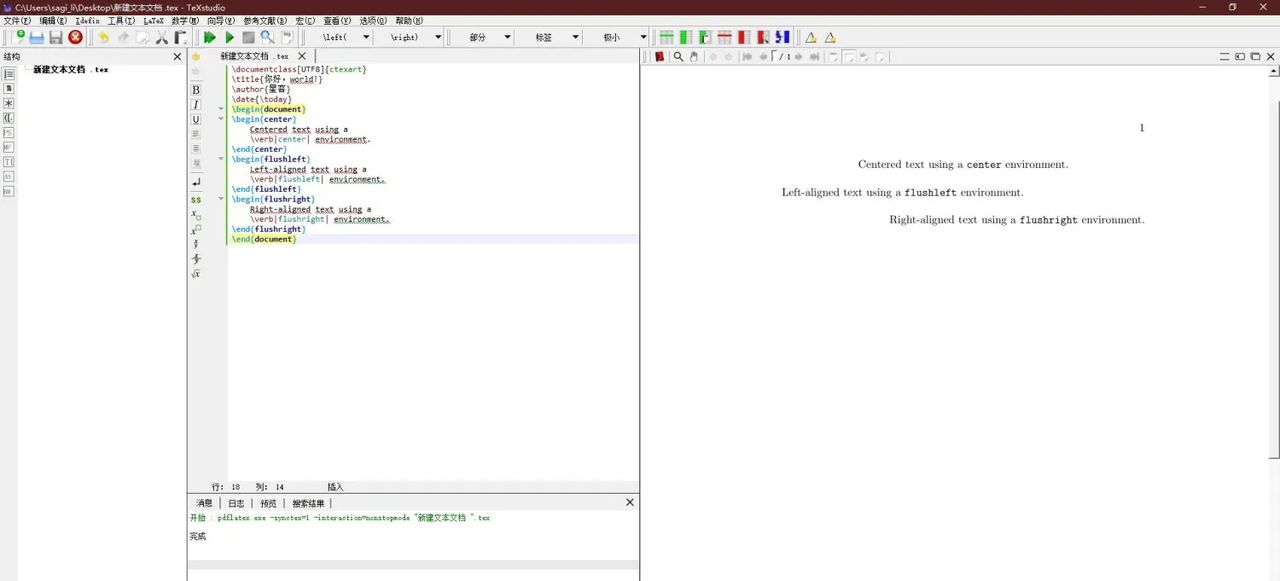Click the Save file floppy icon
This screenshot has width=1280, height=581.
pyautogui.click(x=56, y=37)
